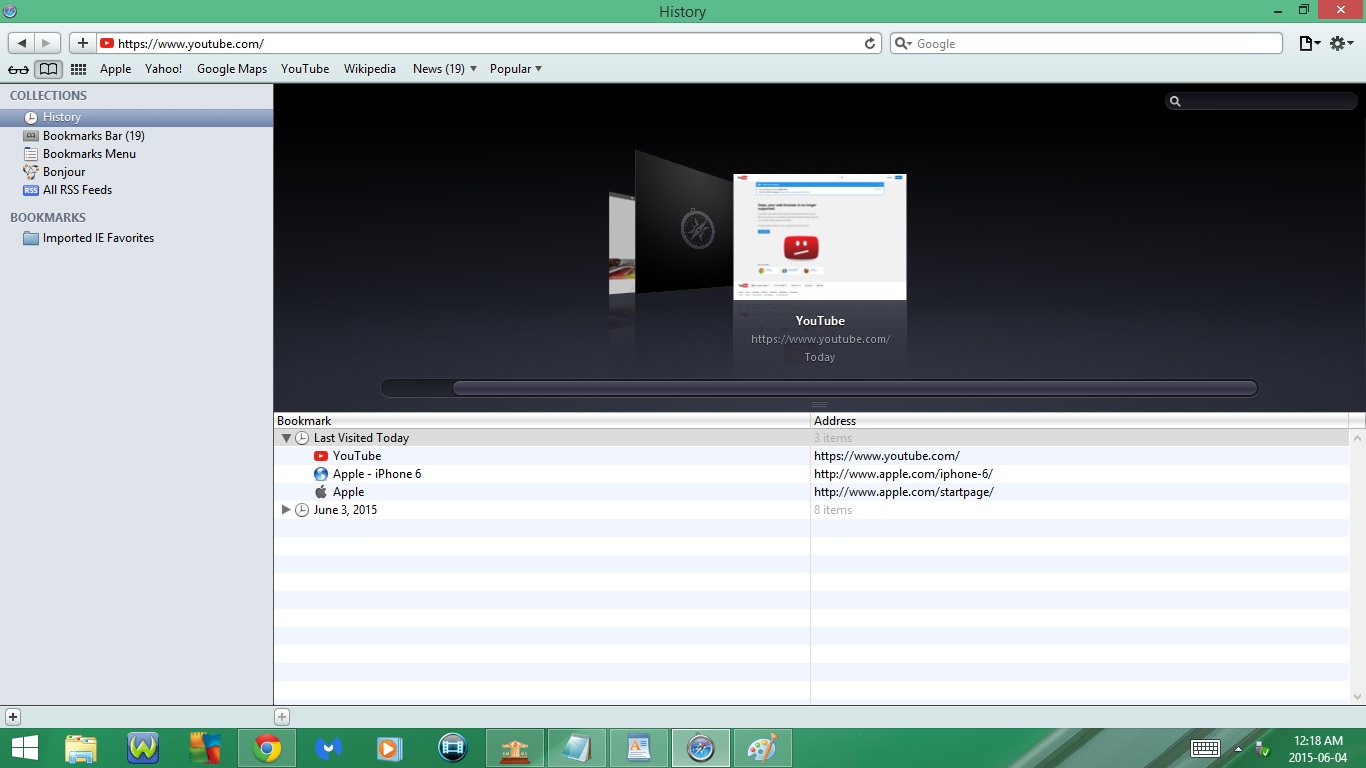This screenshot has width=1366, height=768.
Task: Open Malwarebytes from the taskbar
Action: (x=329, y=748)
